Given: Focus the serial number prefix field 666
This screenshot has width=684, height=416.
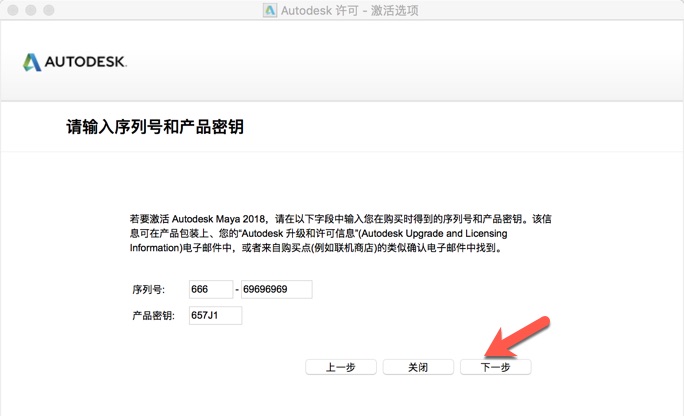Looking at the screenshot, I should coord(211,289).
